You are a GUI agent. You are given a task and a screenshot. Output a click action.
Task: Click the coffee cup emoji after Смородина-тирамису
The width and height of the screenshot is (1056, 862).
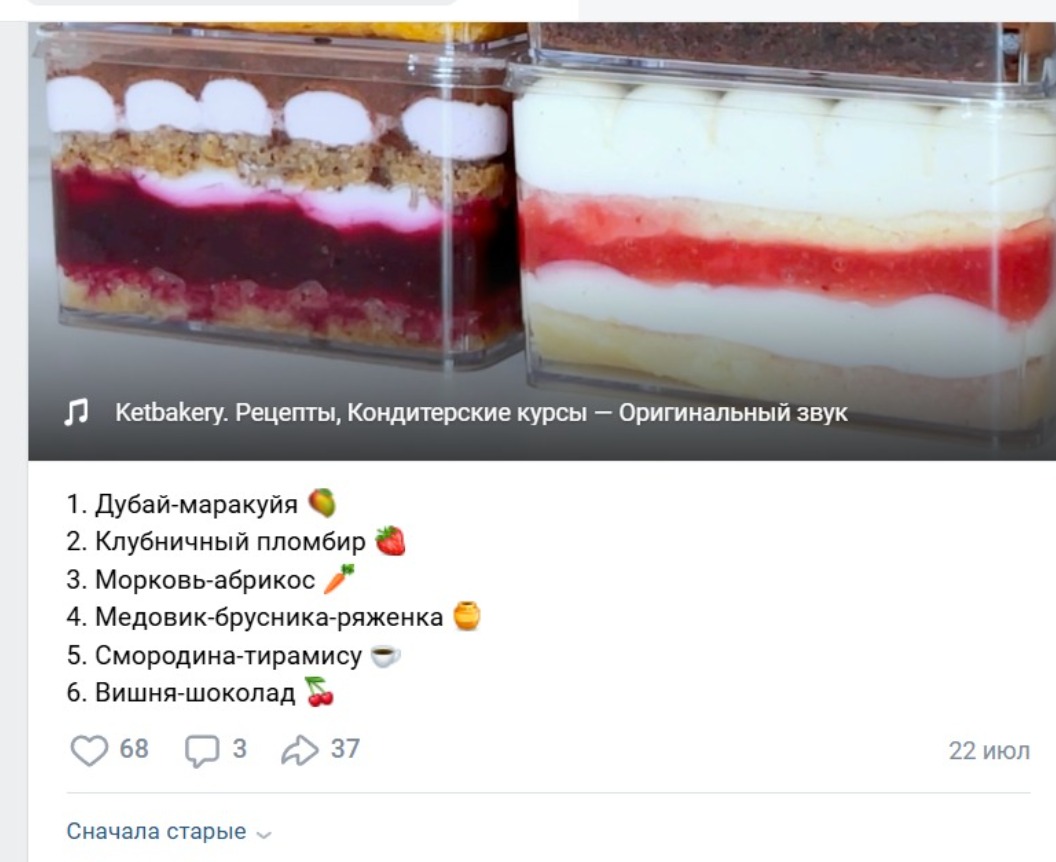[x=386, y=655]
